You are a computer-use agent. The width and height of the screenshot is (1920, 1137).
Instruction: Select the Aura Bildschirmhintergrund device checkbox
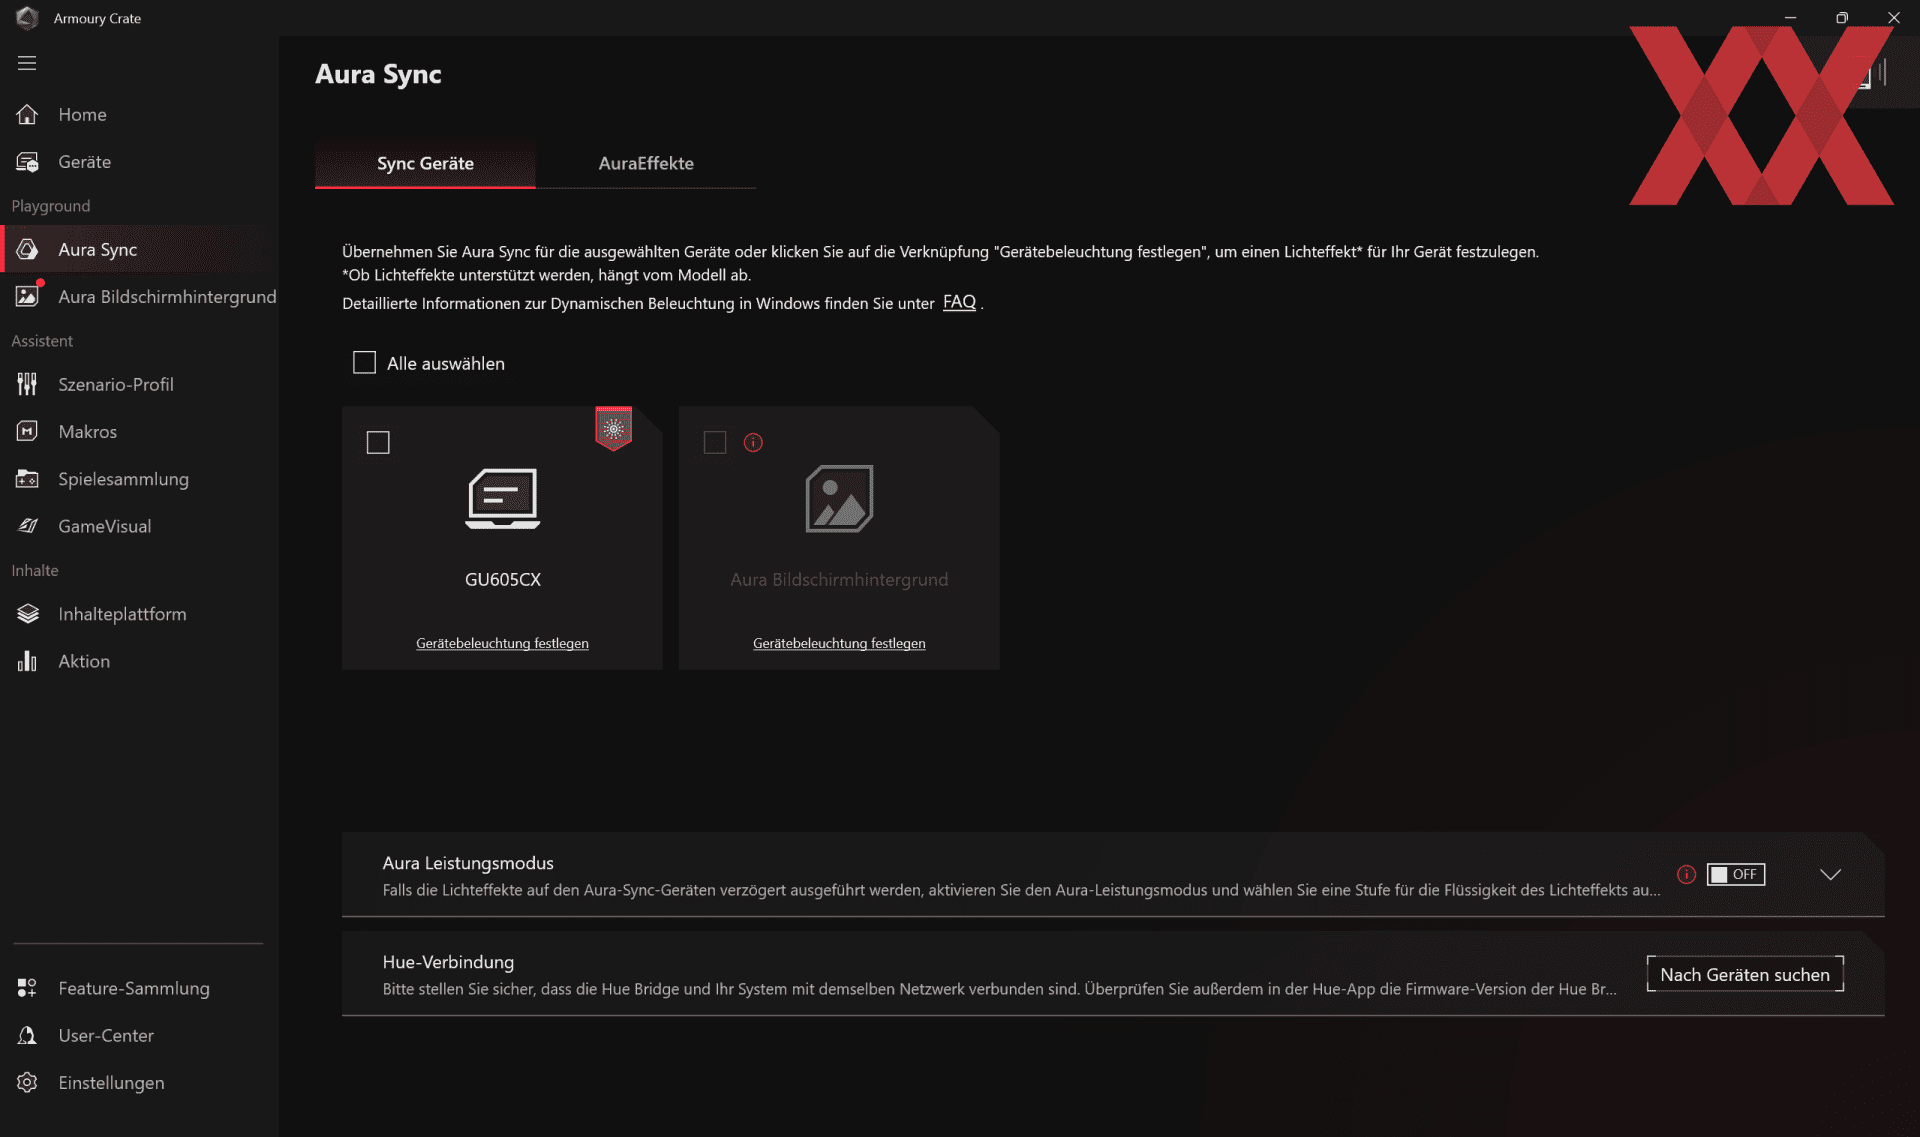pos(715,442)
